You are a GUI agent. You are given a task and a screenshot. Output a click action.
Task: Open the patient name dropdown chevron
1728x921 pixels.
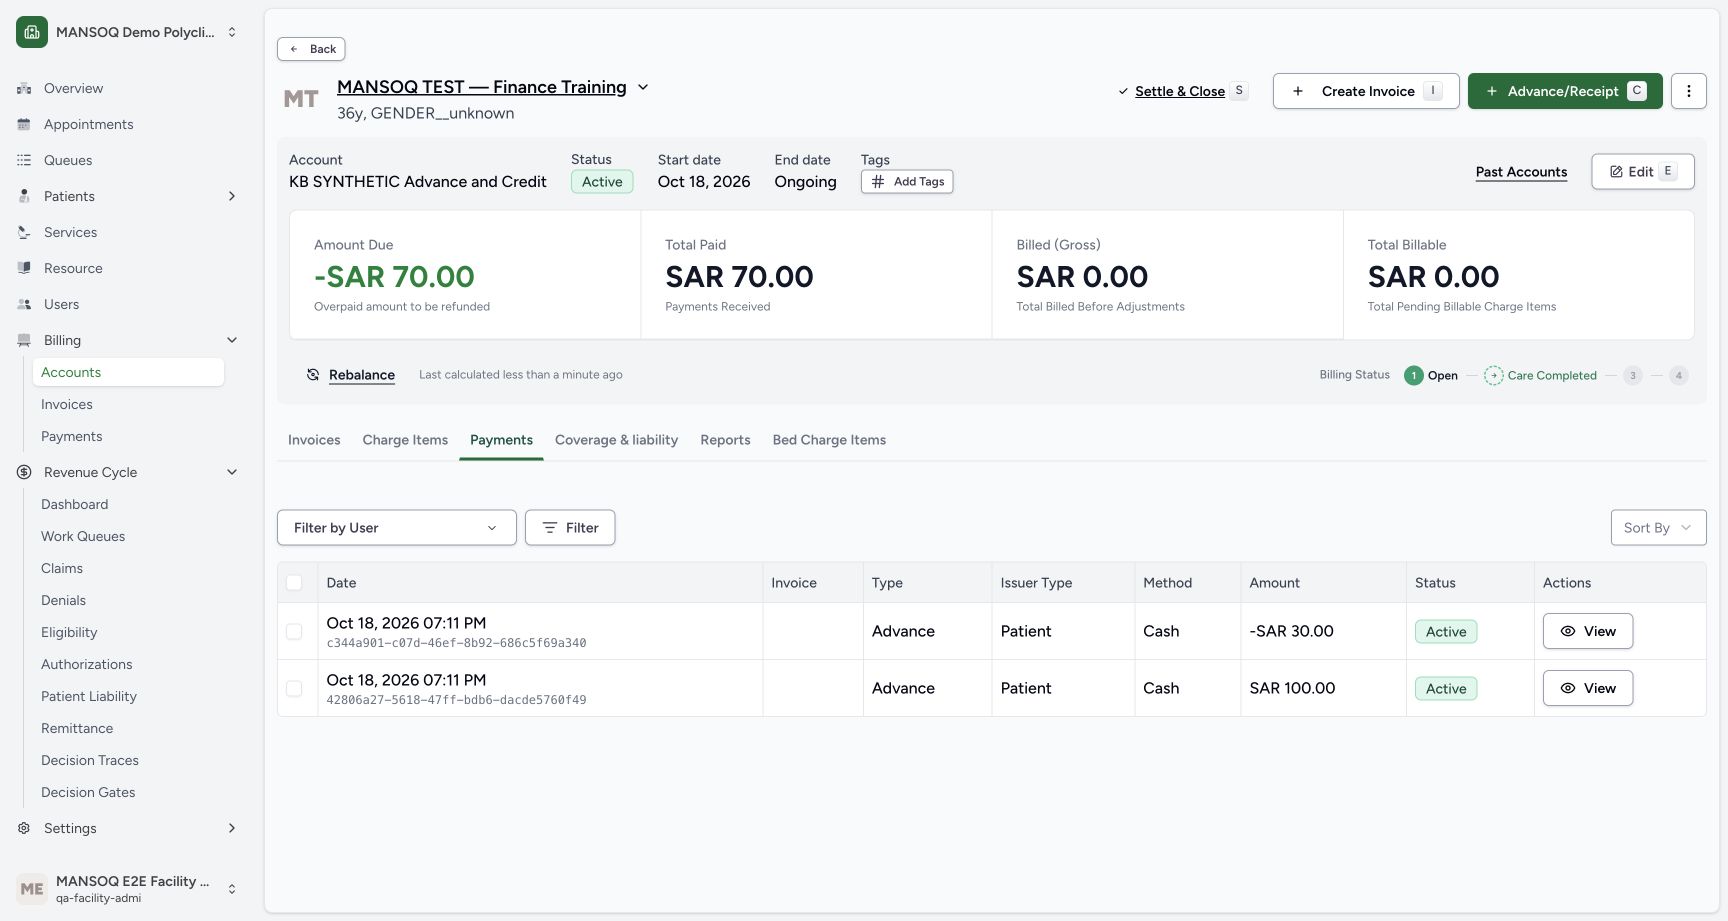point(643,87)
